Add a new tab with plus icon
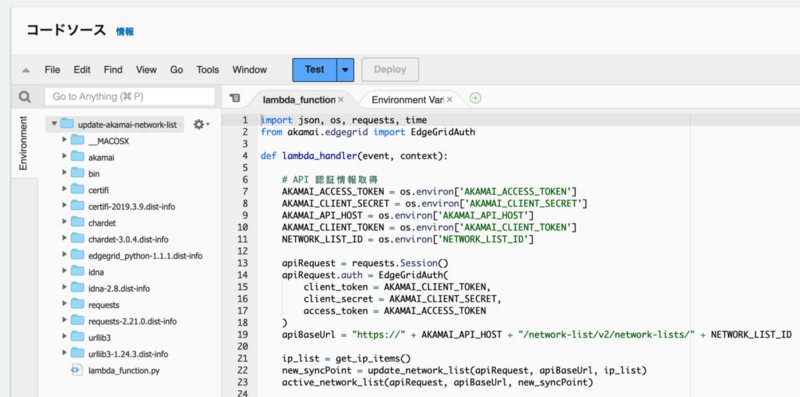The image size is (800, 397). click(475, 98)
